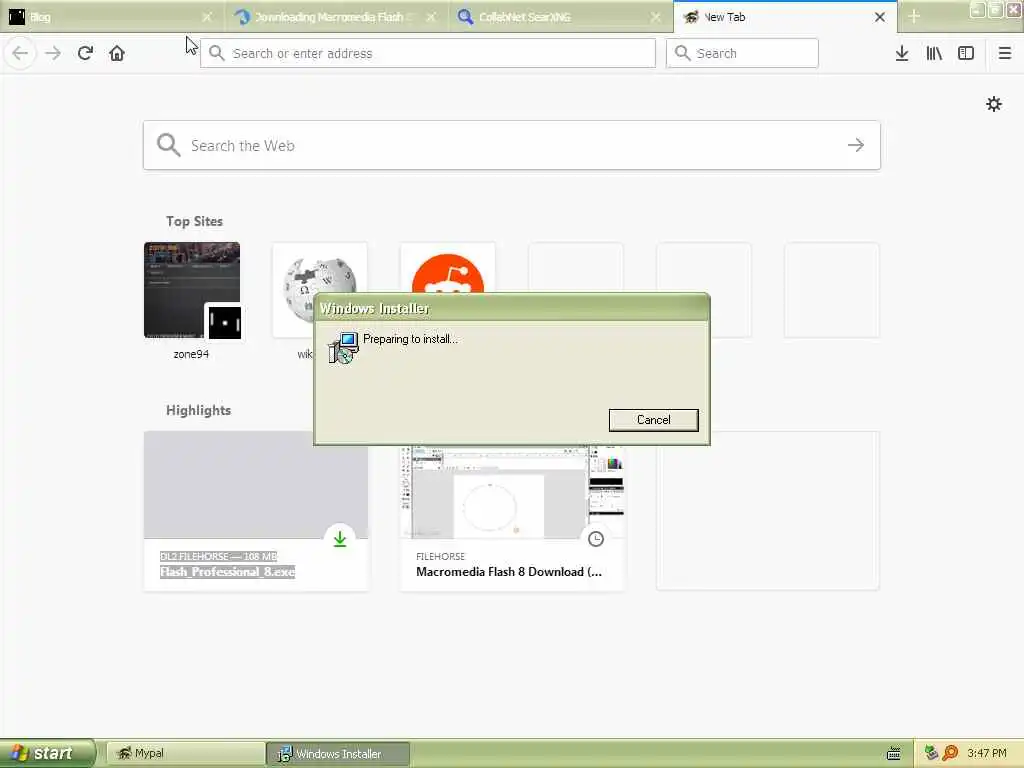The height and width of the screenshot is (768, 1024).
Task: Go forward with the forward arrow
Action: tap(53, 53)
